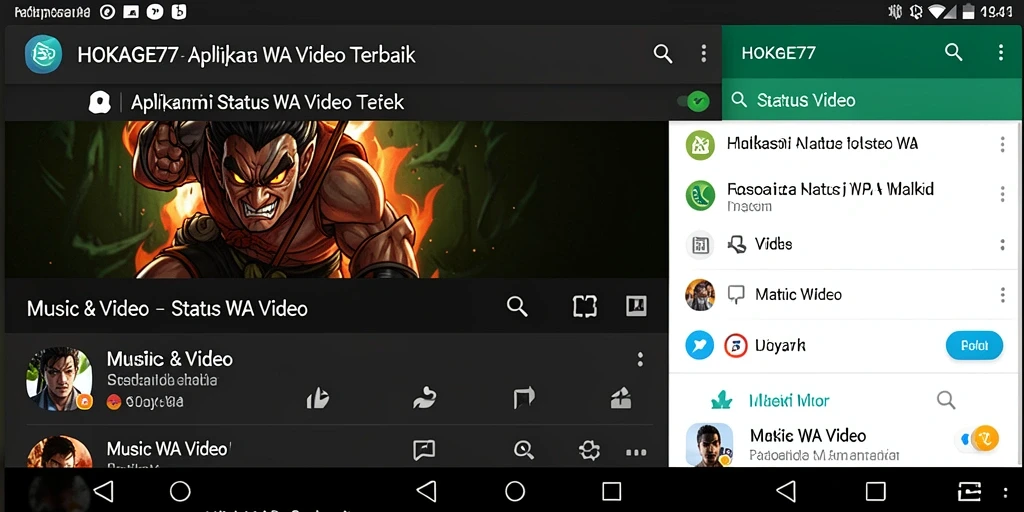Tap the right-side recents square navigation button

coord(875,491)
